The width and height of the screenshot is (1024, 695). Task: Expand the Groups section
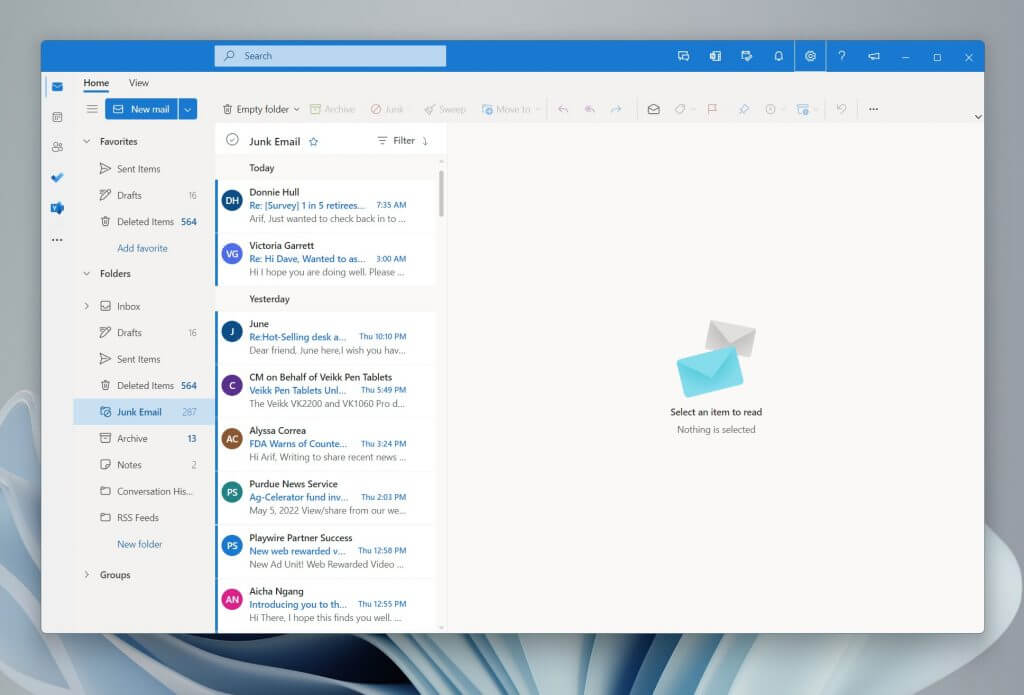pos(87,575)
